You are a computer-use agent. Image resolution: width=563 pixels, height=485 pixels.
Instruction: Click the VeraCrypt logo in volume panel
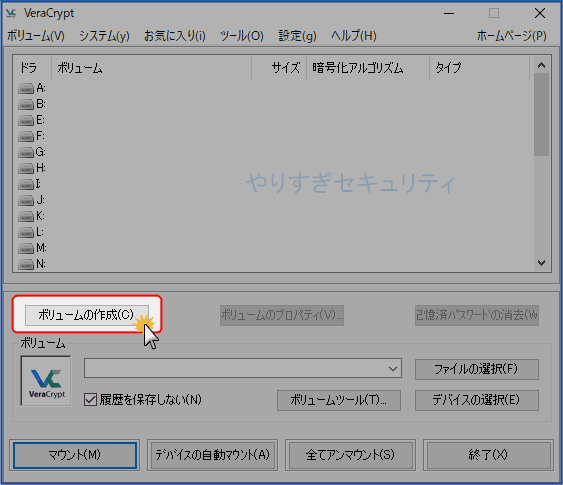(x=46, y=381)
